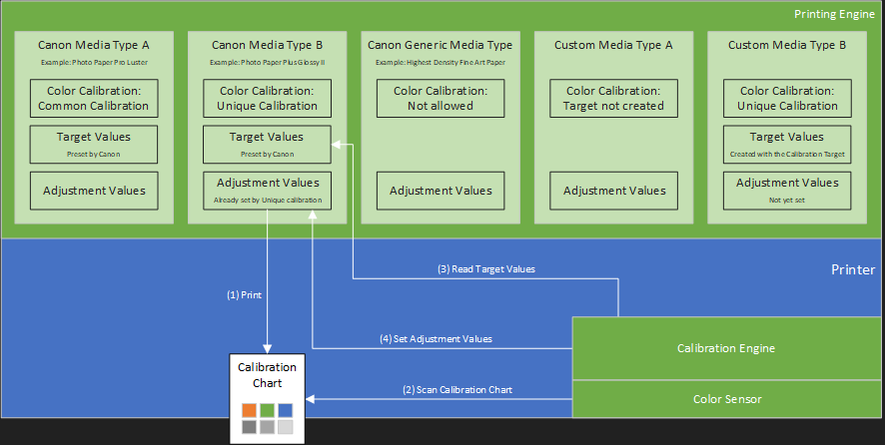Click Target Values 'Created with the Calibration Target' box
The image size is (885, 445).
pyautogui.click(x=787, y=145)
